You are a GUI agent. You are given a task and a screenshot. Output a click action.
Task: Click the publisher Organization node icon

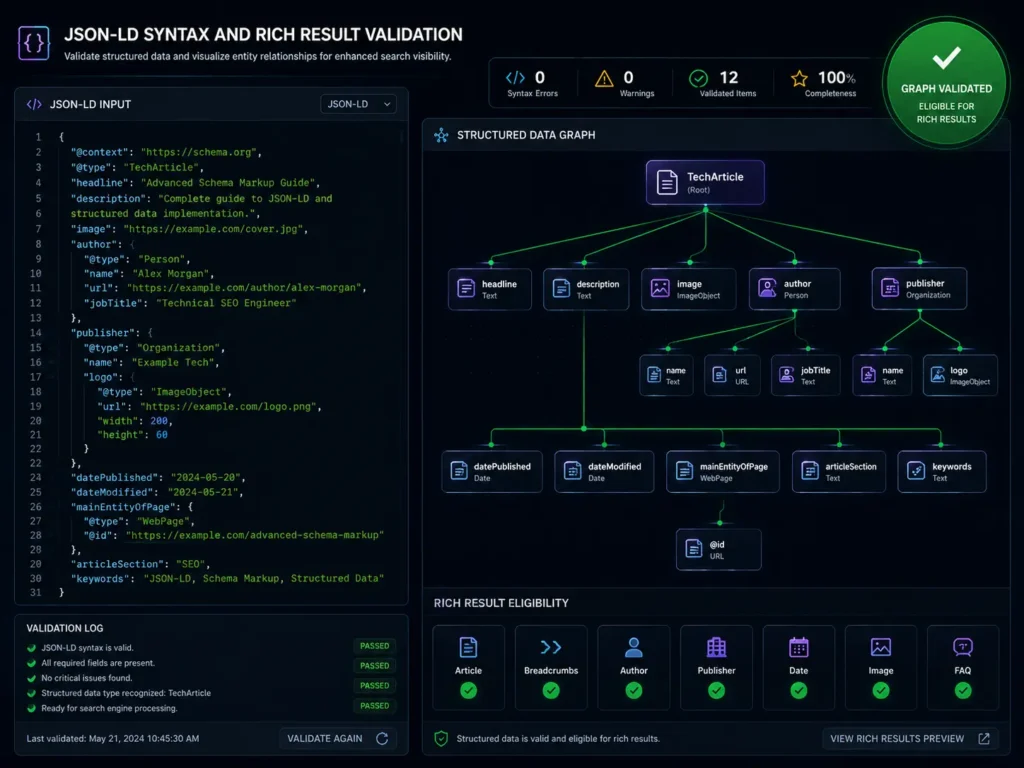[x=890, y=287]
